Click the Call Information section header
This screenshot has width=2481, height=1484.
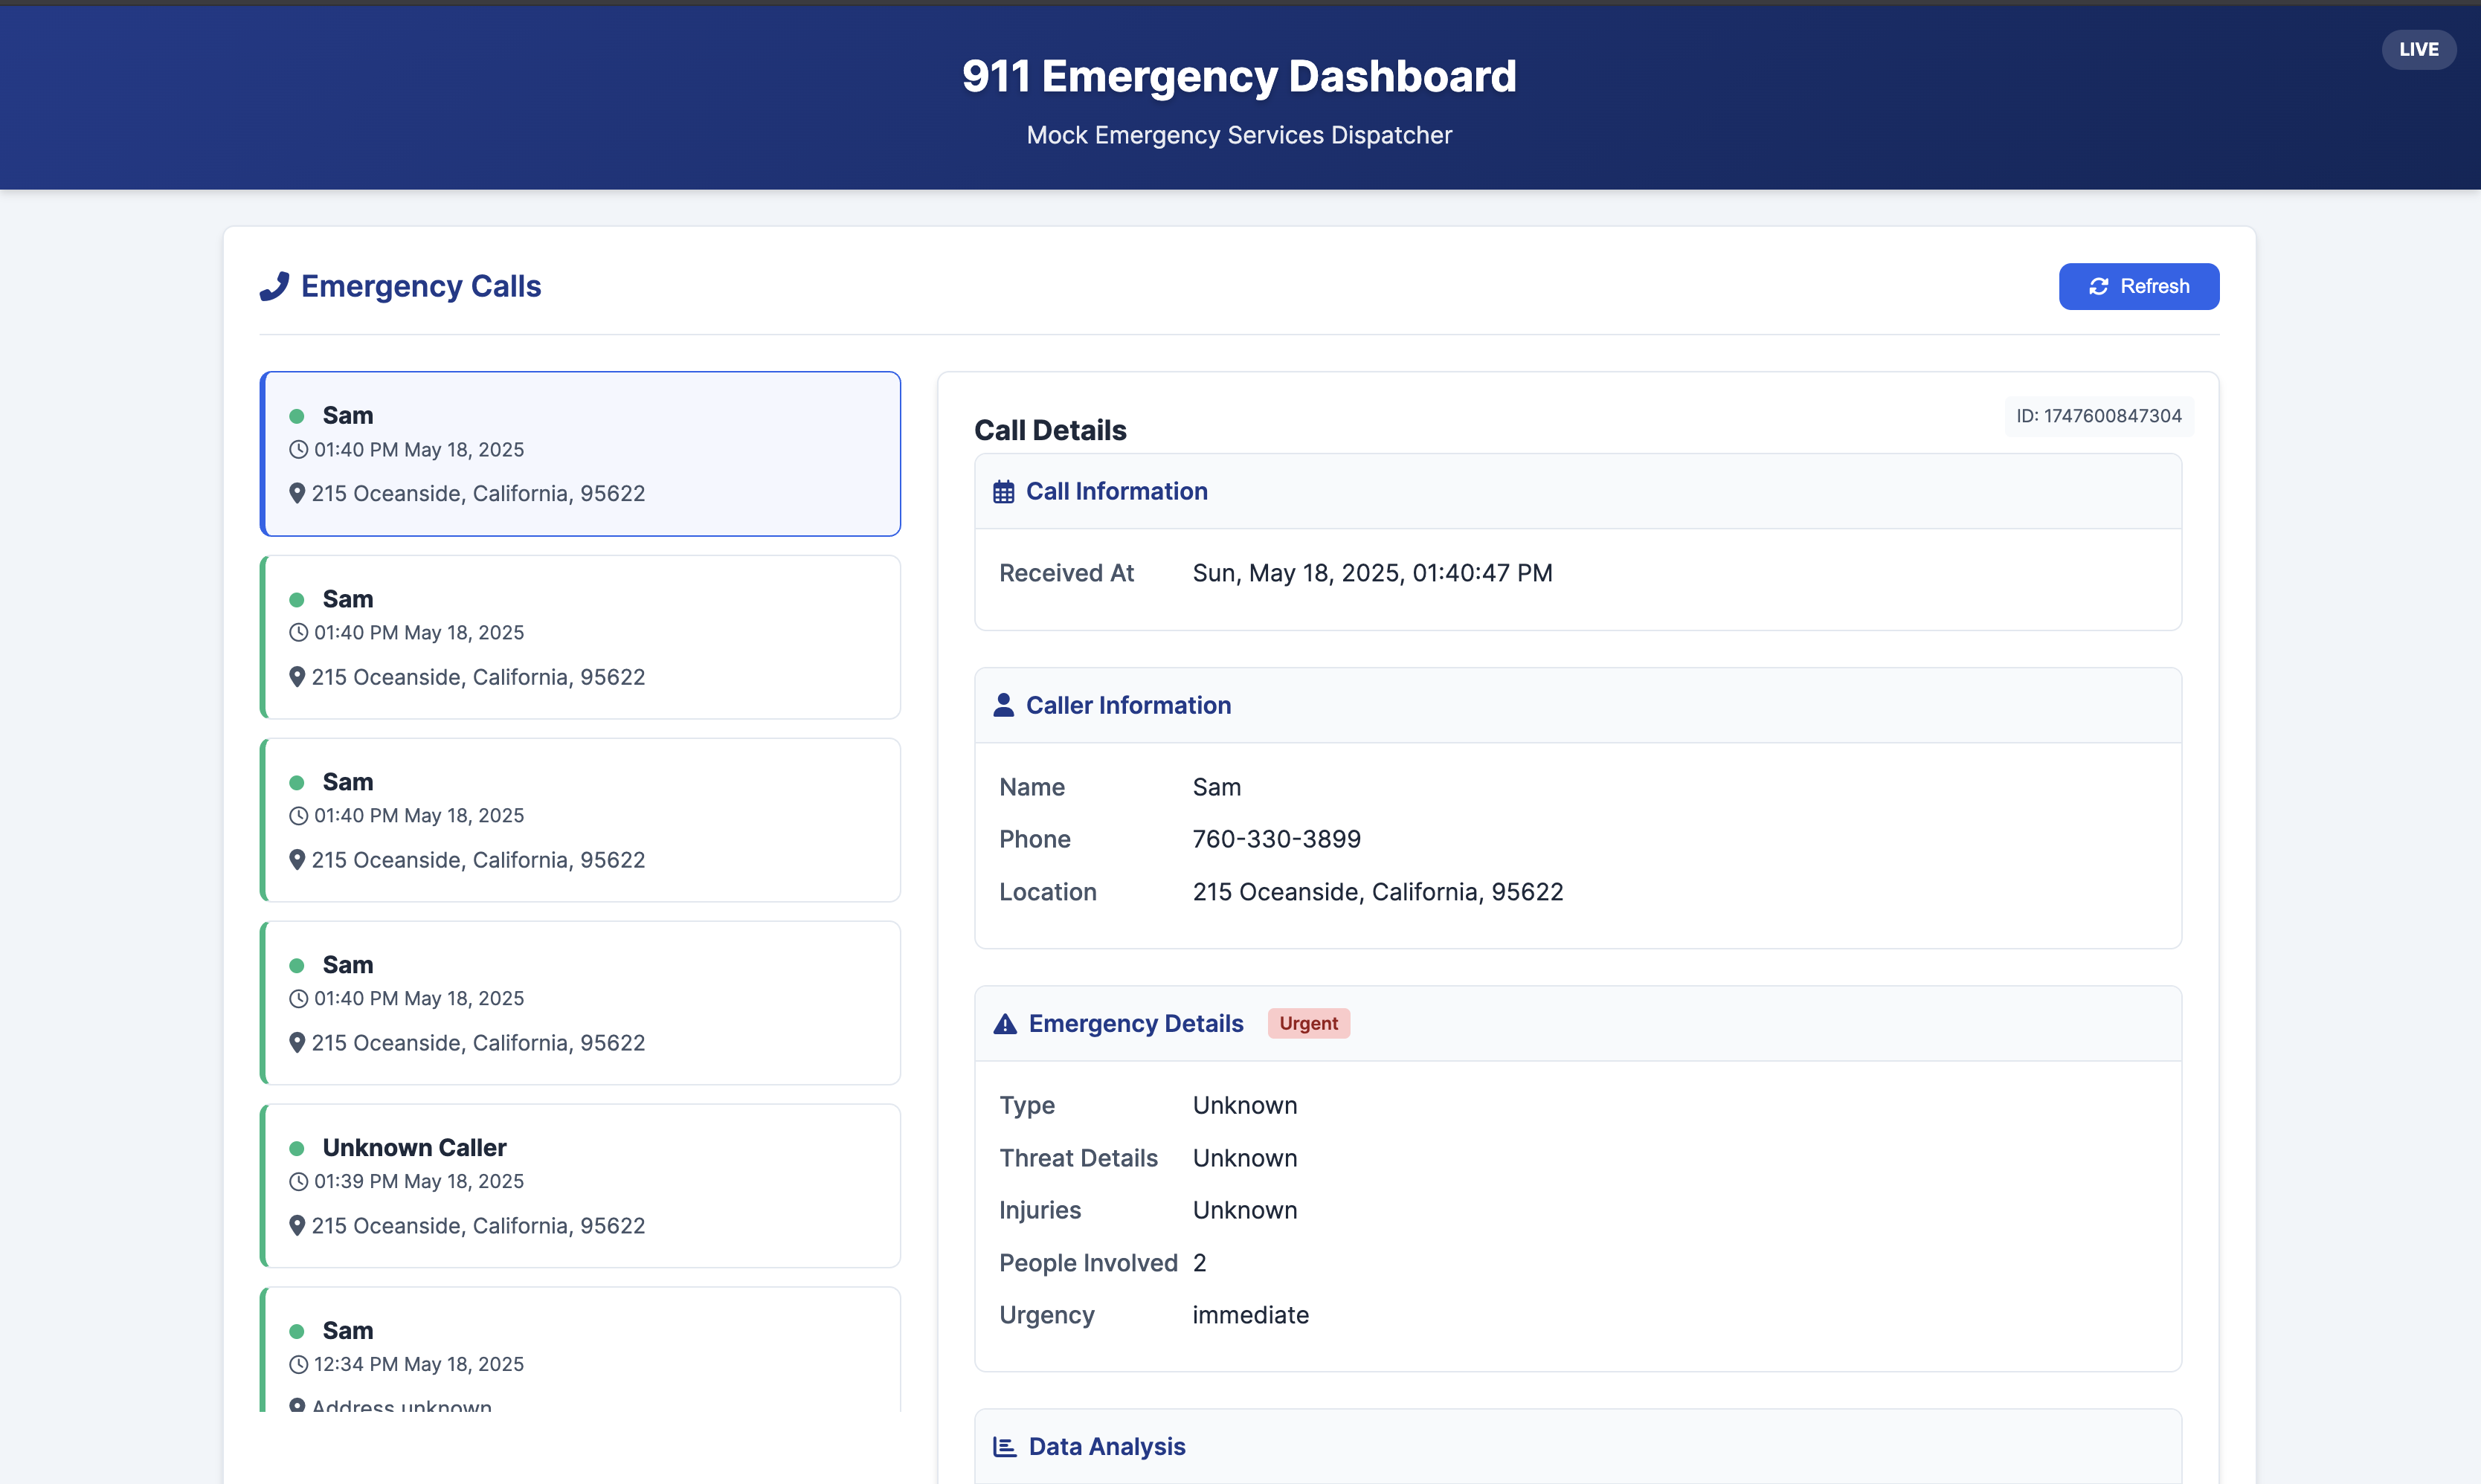[1116, 491]
